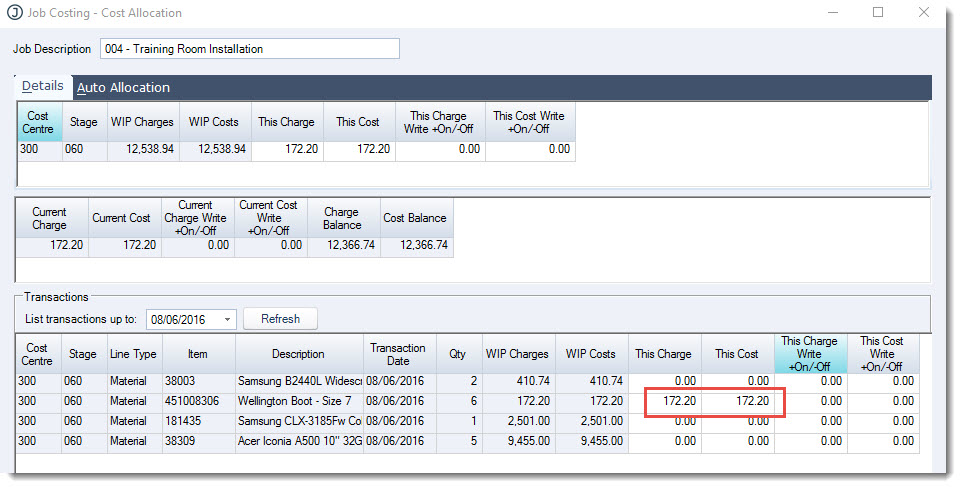Sort by WIP Charges header in top grid
Image resolution: width=961 pixels, height=488 pixels.
[143, 122]
